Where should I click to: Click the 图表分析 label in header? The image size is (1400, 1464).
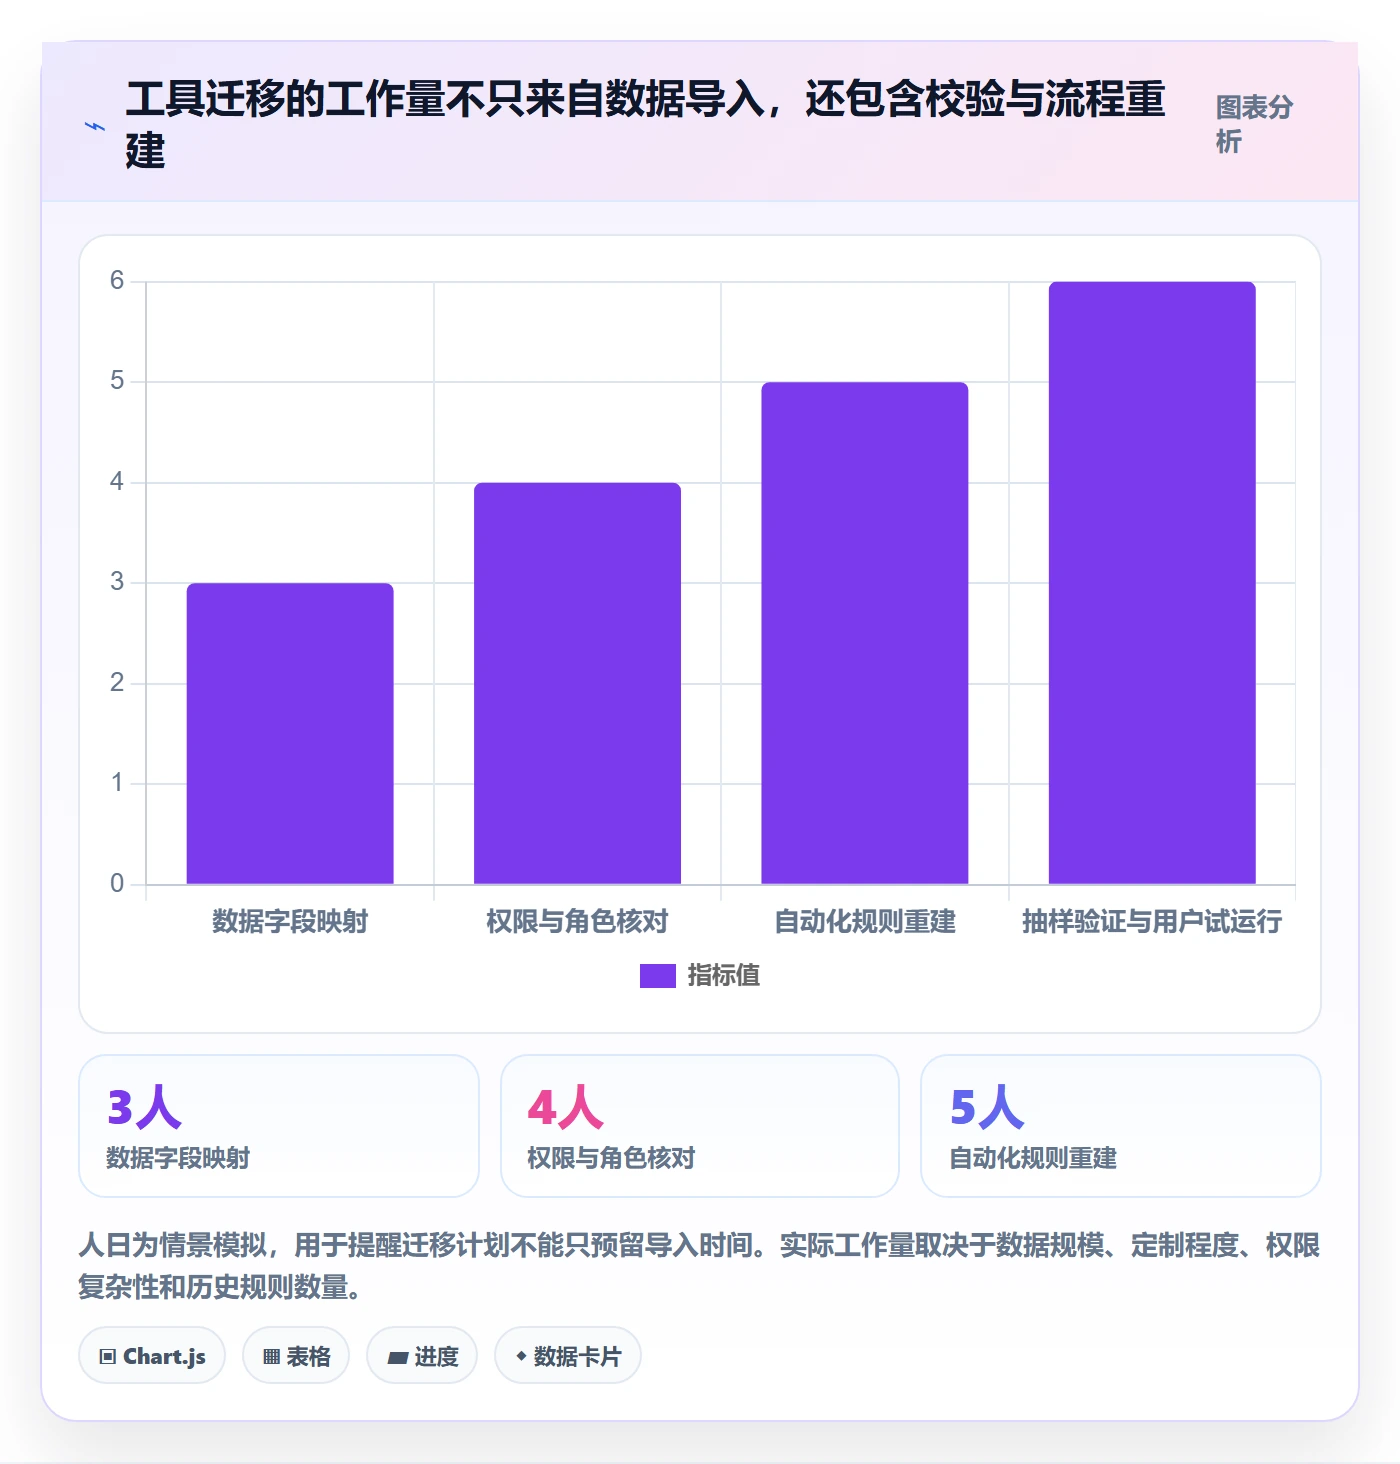(x=1255, y=124)
